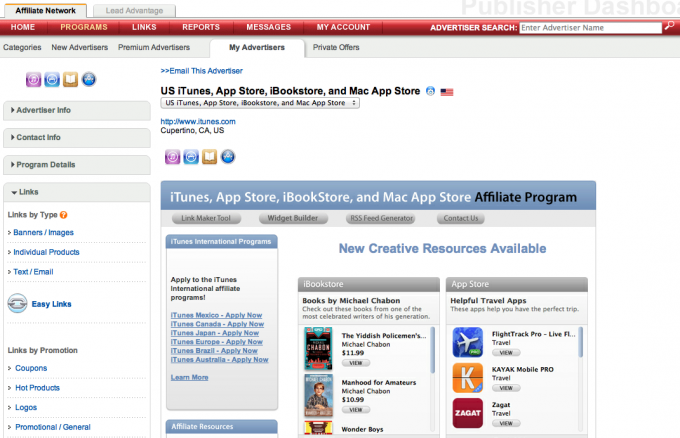Open the LINKS menu
The width and height of the screenshot is (680, 438).
coord(144,27)
